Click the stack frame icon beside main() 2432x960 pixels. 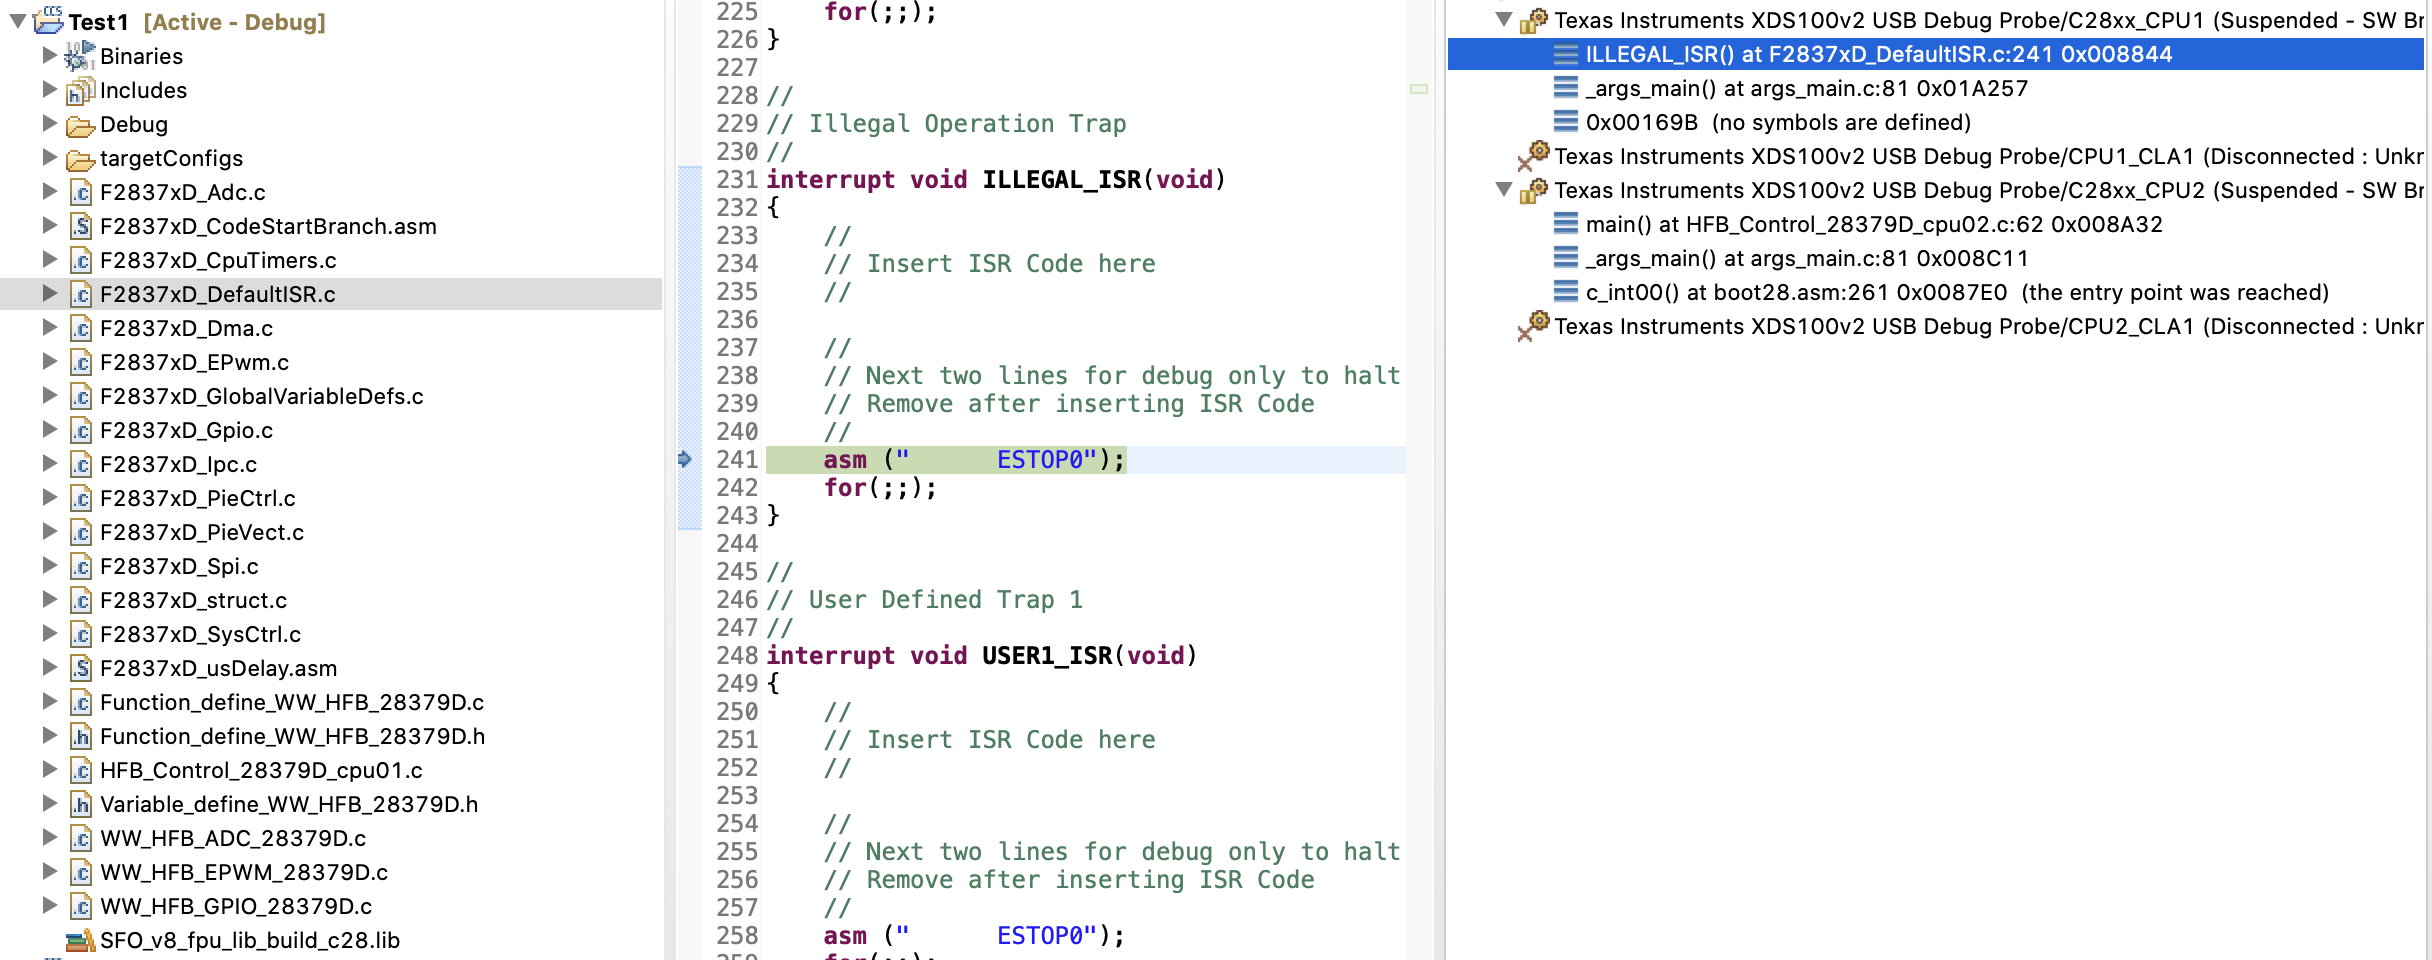coord(1567,225)
